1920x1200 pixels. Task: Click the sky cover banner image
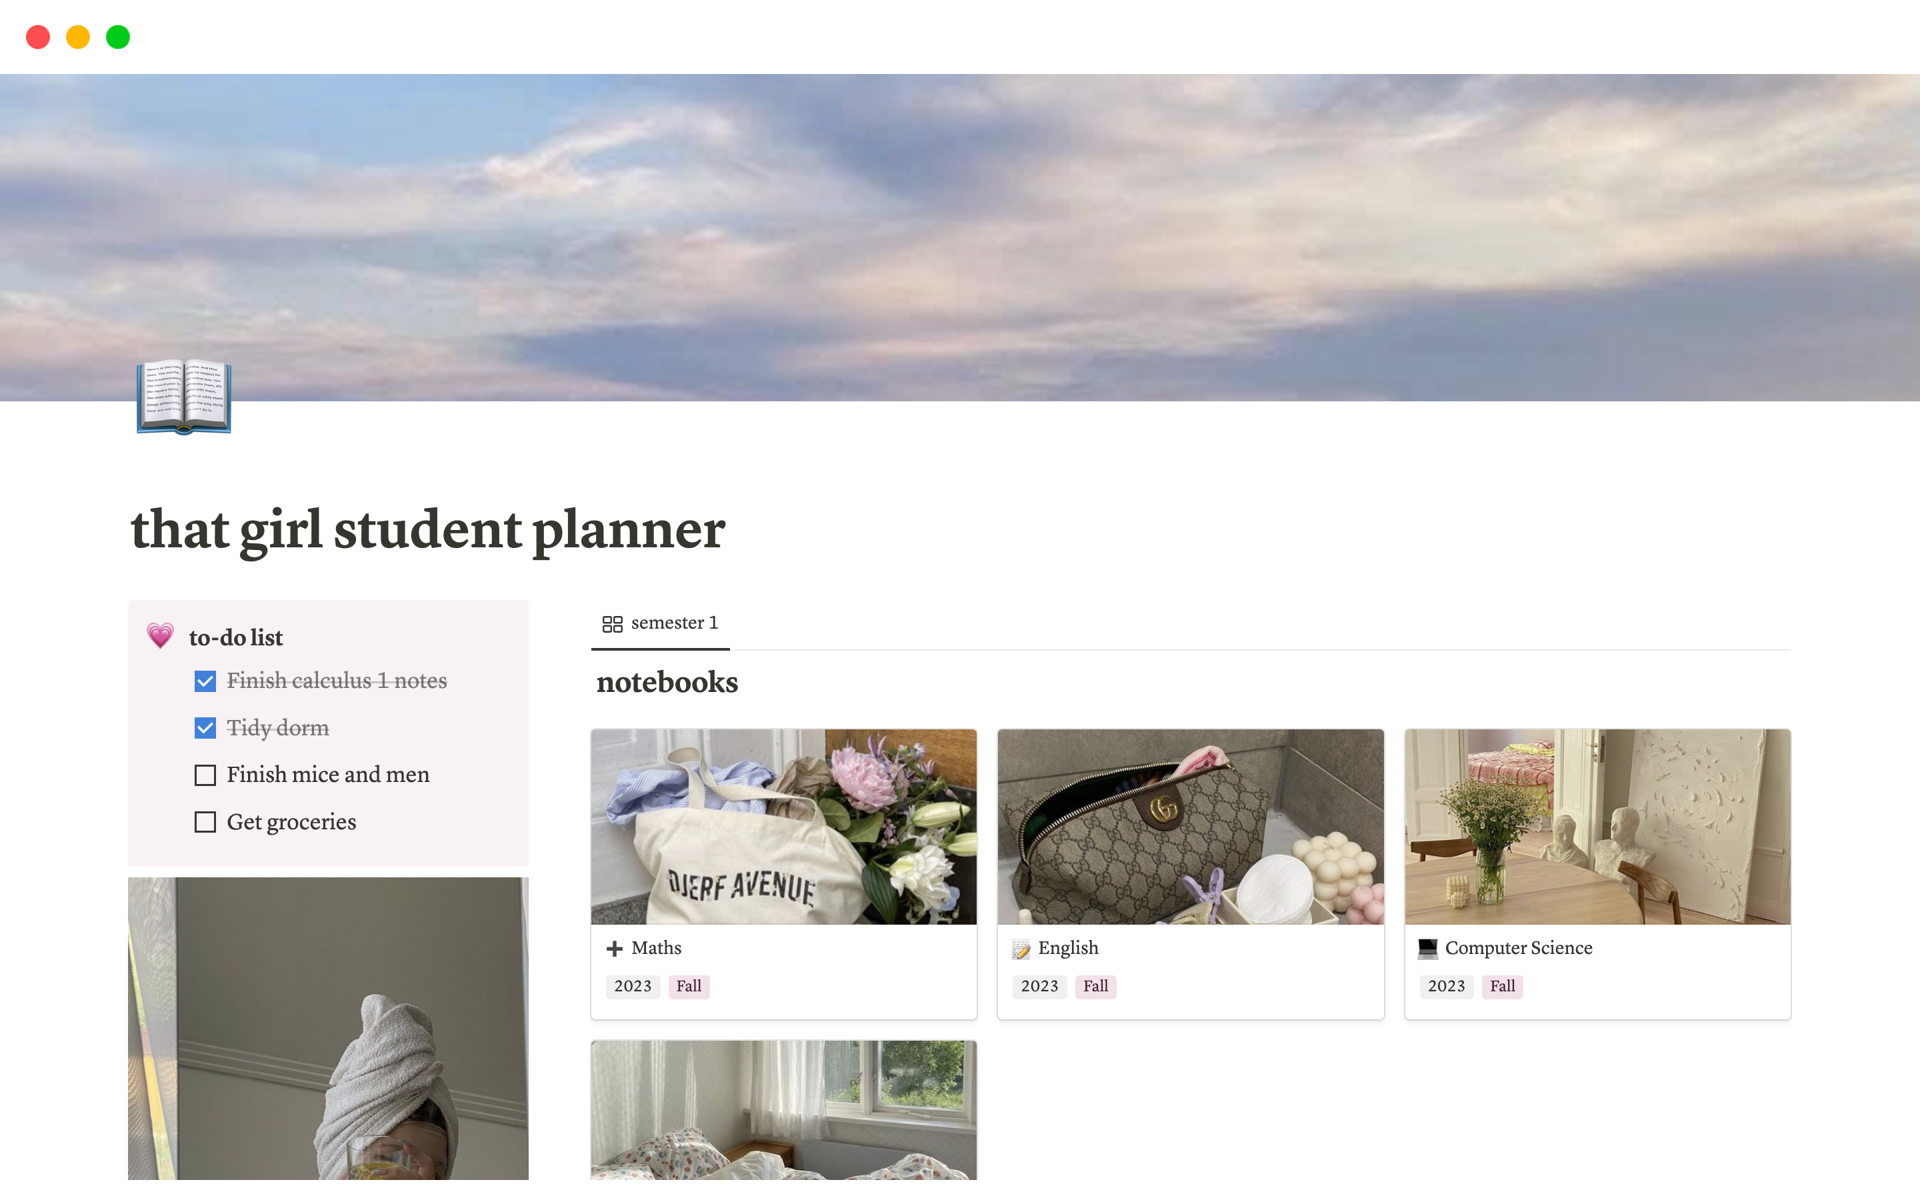click(x=960, y=237)
